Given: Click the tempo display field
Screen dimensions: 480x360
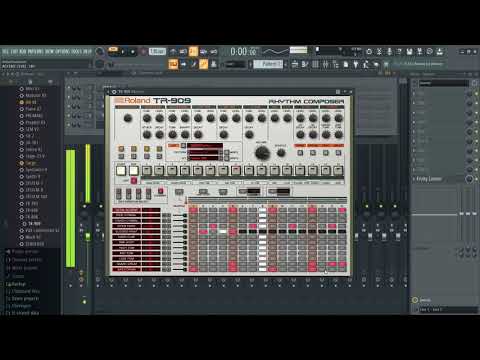Looking at the screenshot, I should tap(157, 52).
